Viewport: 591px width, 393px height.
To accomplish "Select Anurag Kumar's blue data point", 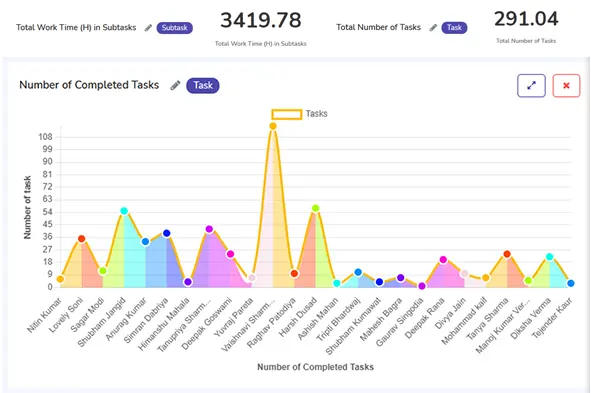I will (x=145, y=242).
